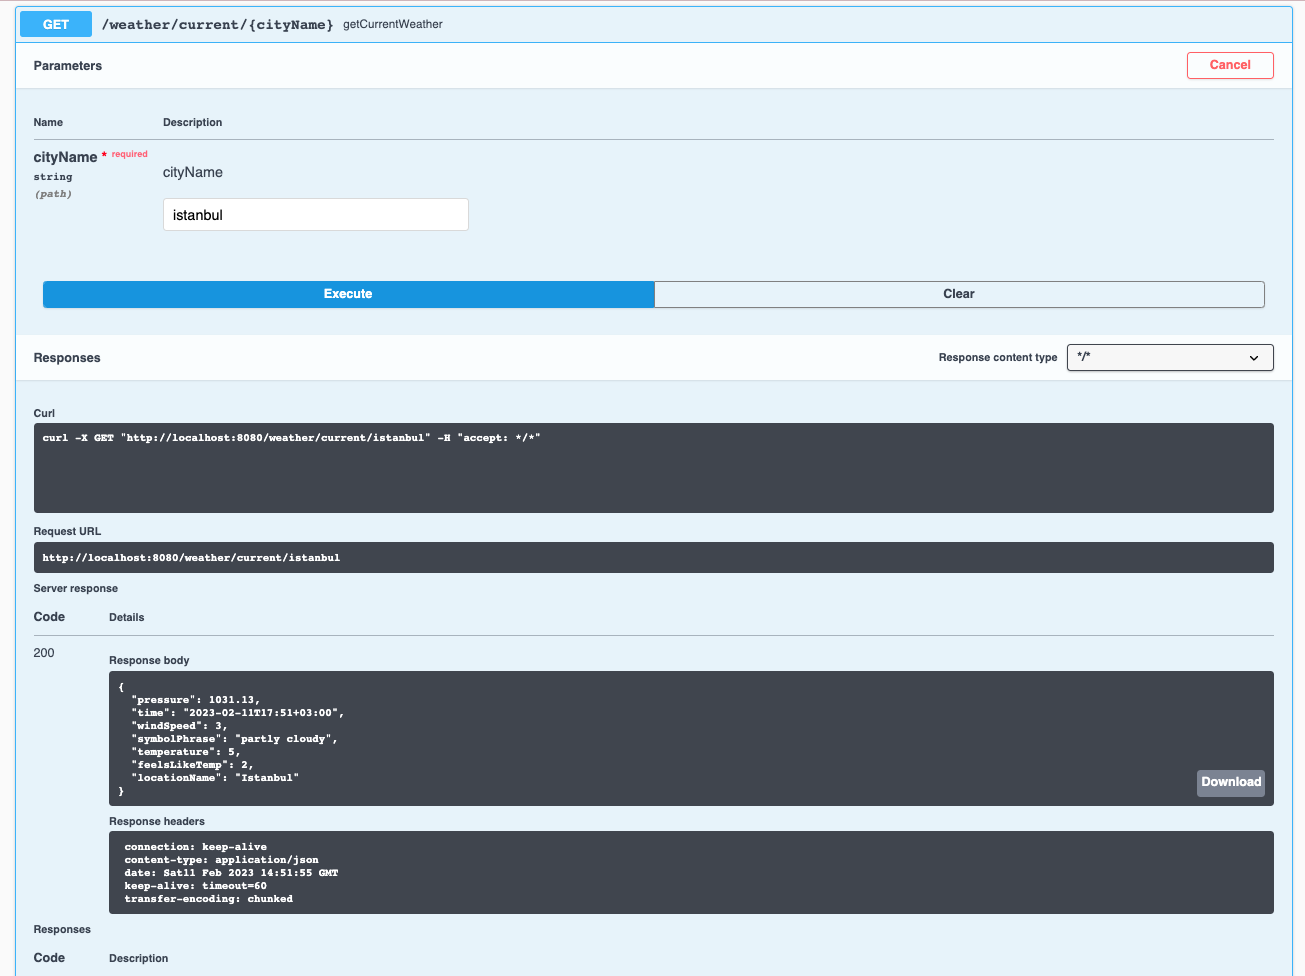The height and width of the screenshot is (976, 1305).
Task: Click the "locationName": "Istanbul" line
Action: 215,778
